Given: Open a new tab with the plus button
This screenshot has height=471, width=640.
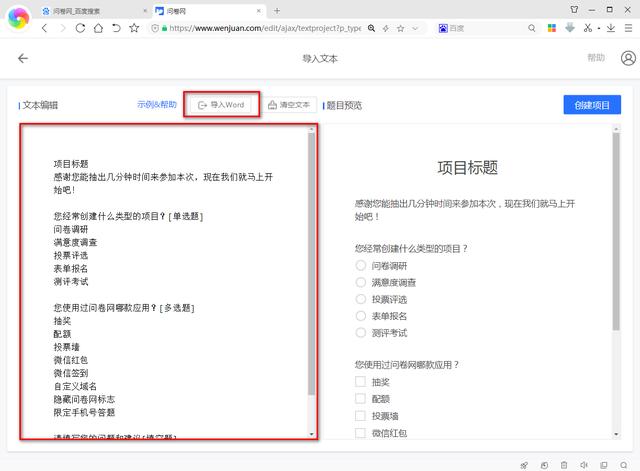Looking at the screenshot, I should [x=277, y=11].
